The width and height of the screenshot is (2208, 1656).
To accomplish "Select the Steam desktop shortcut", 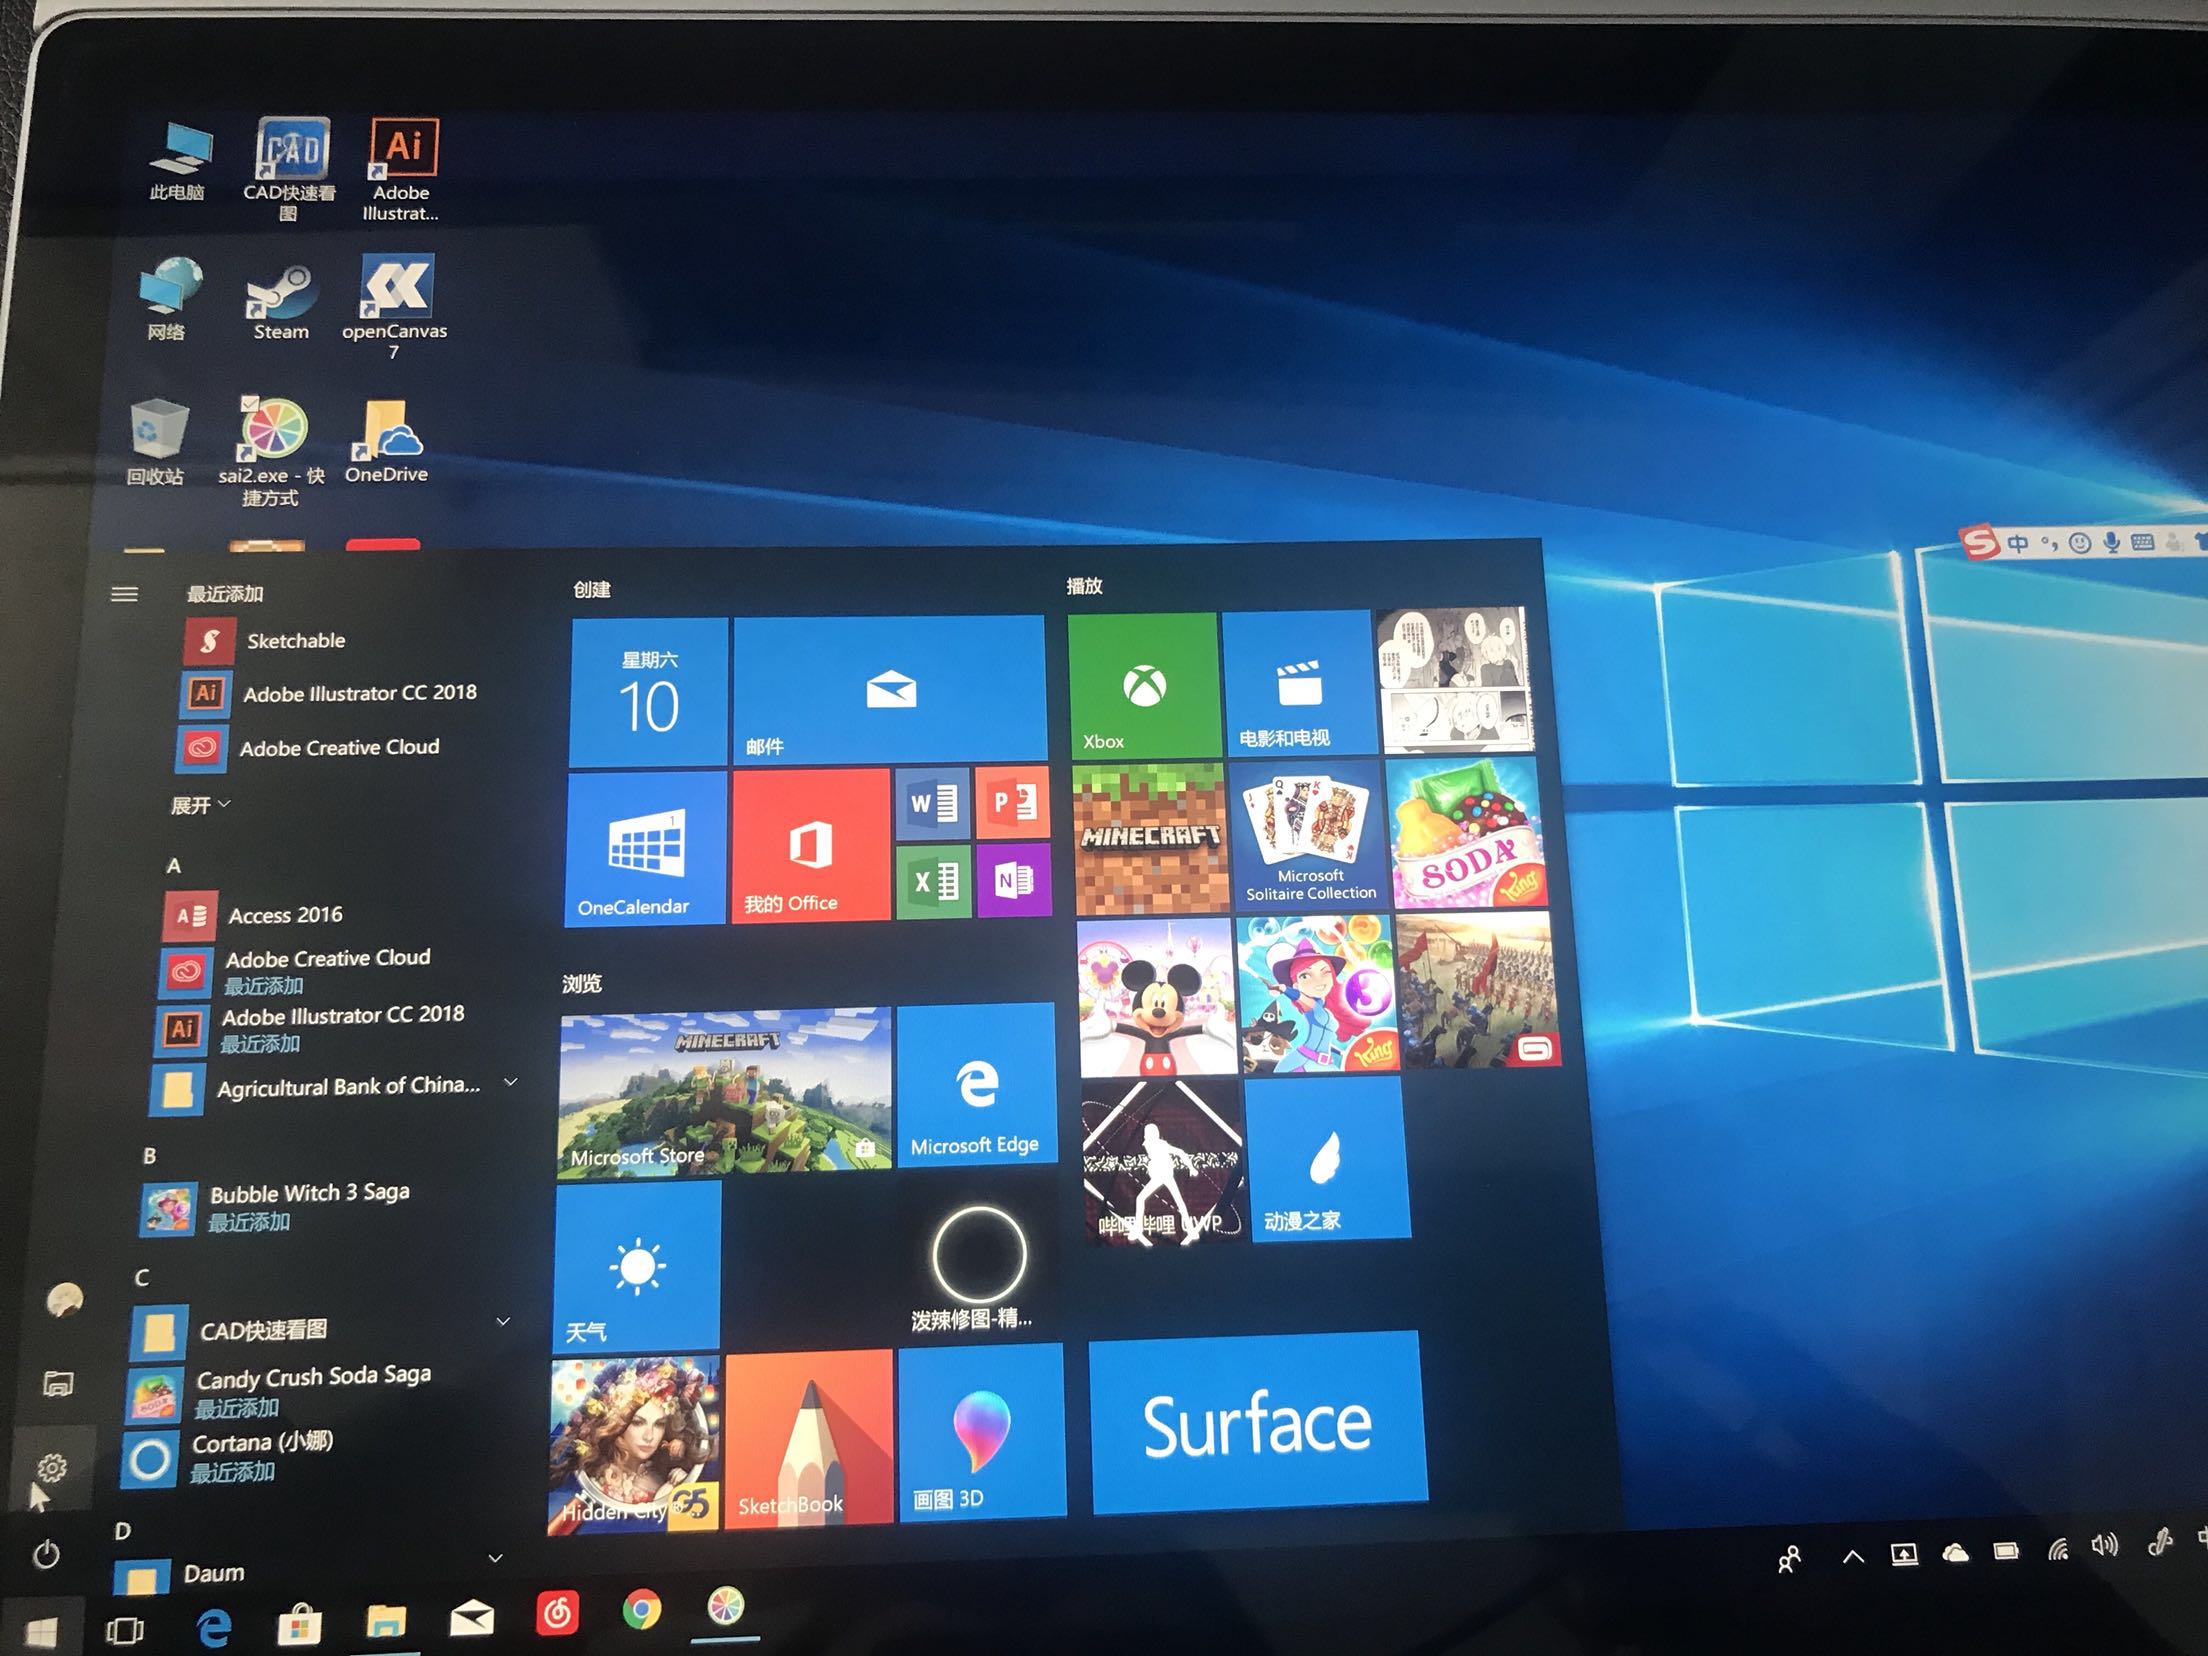I will pyautogui.click(x=281, y=303).
